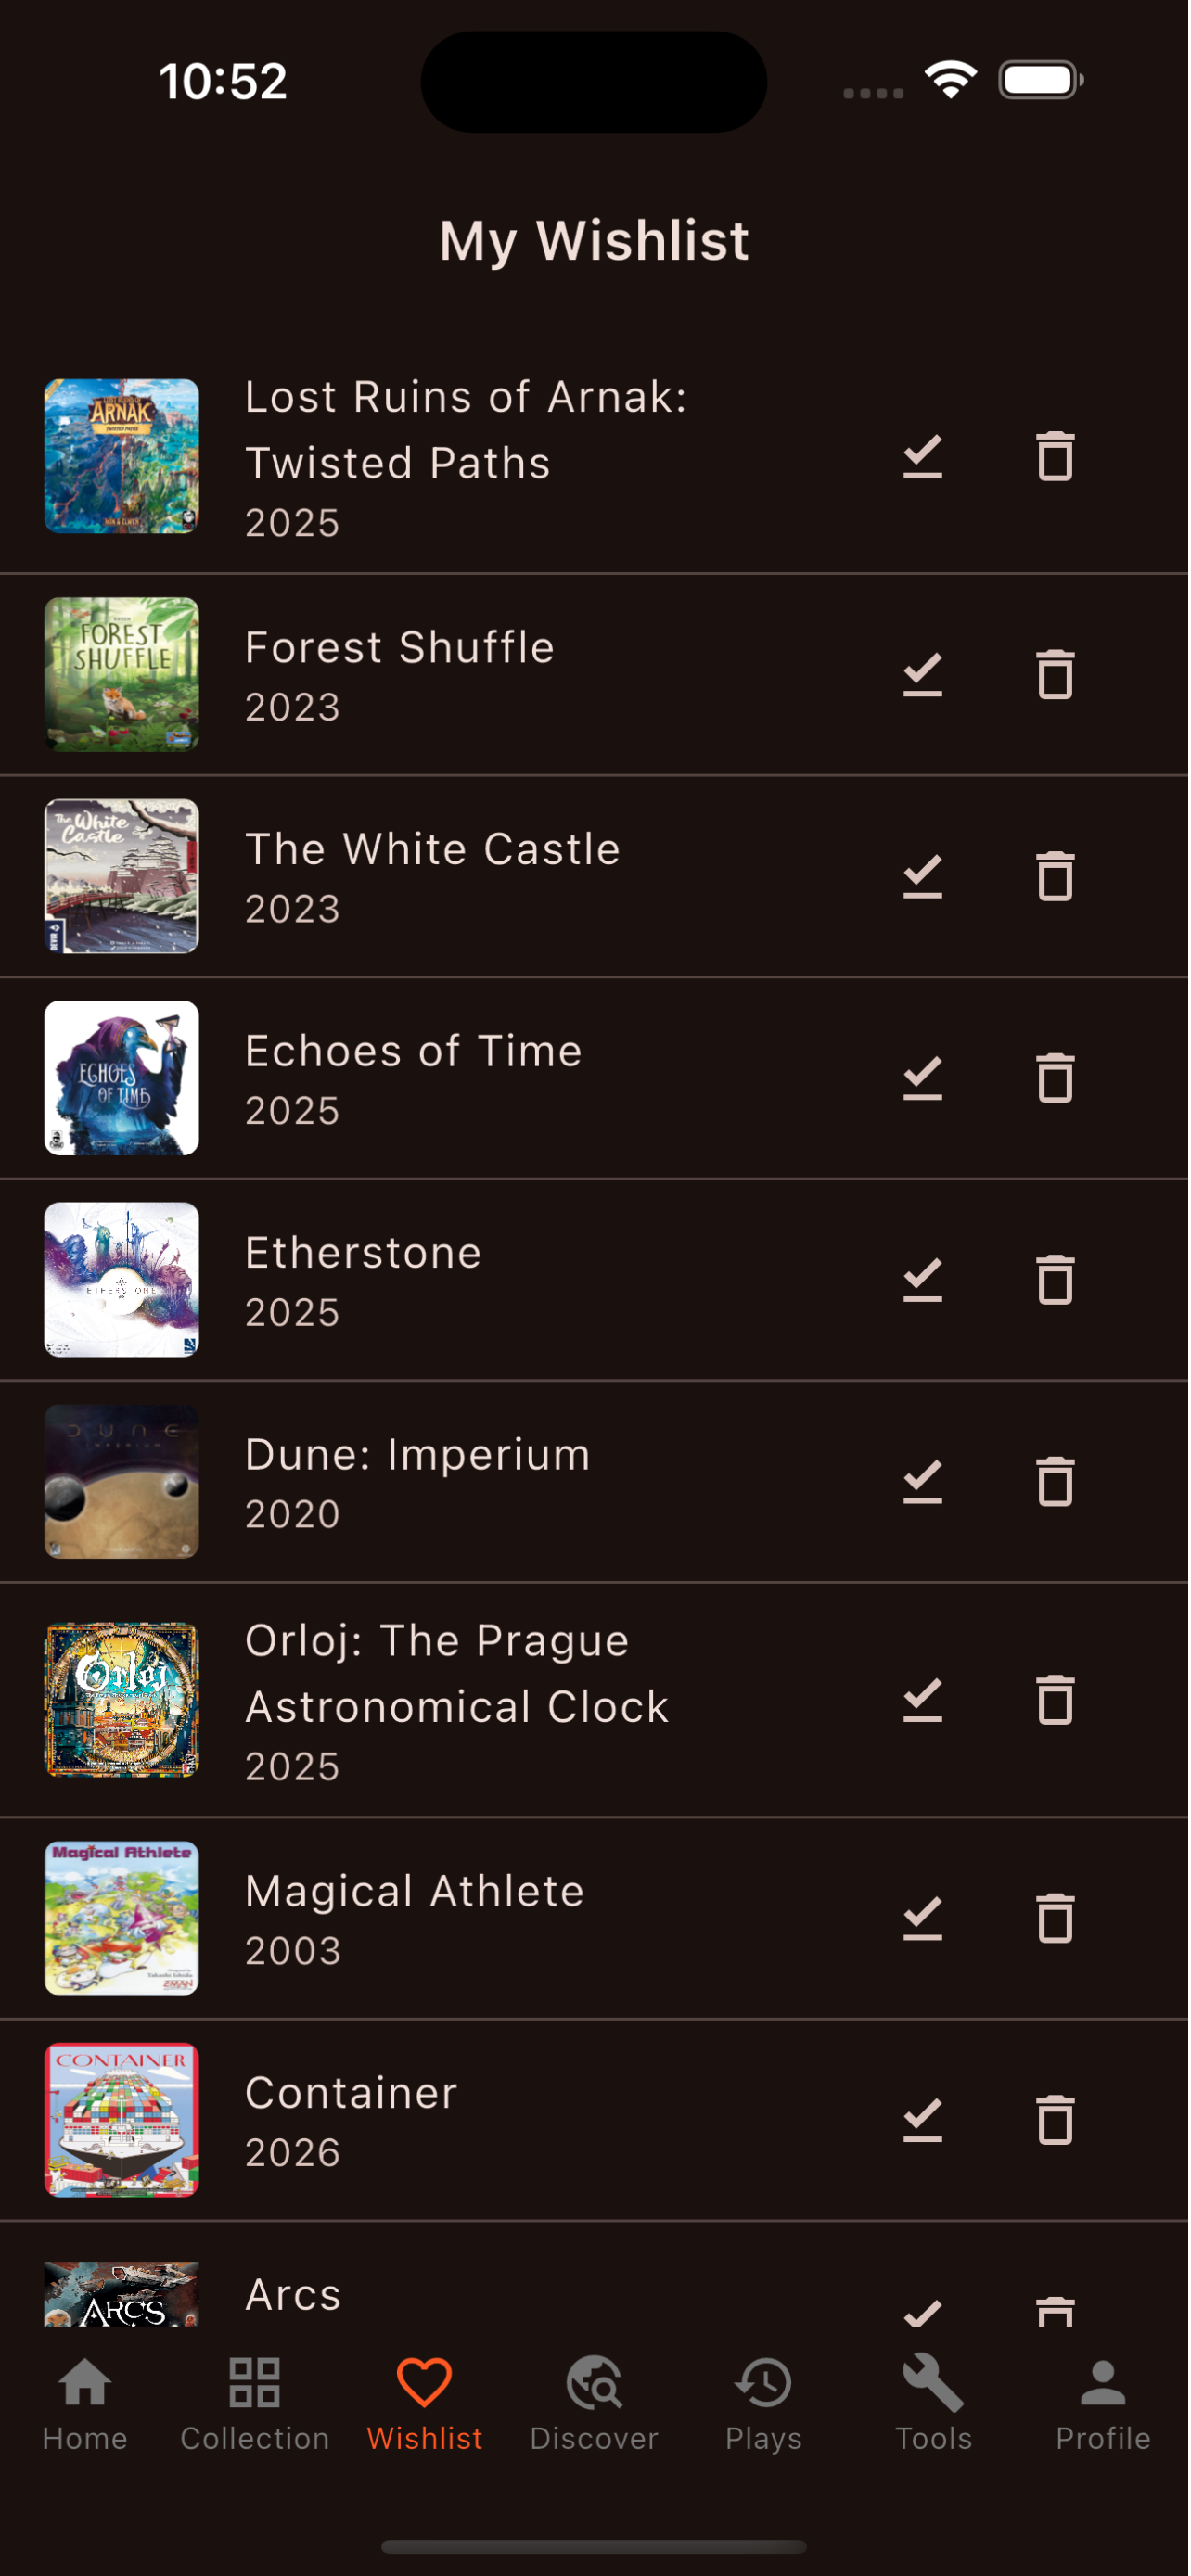Trash the Container wishlist item
The height and width of the screenshot is (2576, 1191).
click(x=1055, y=2121)
